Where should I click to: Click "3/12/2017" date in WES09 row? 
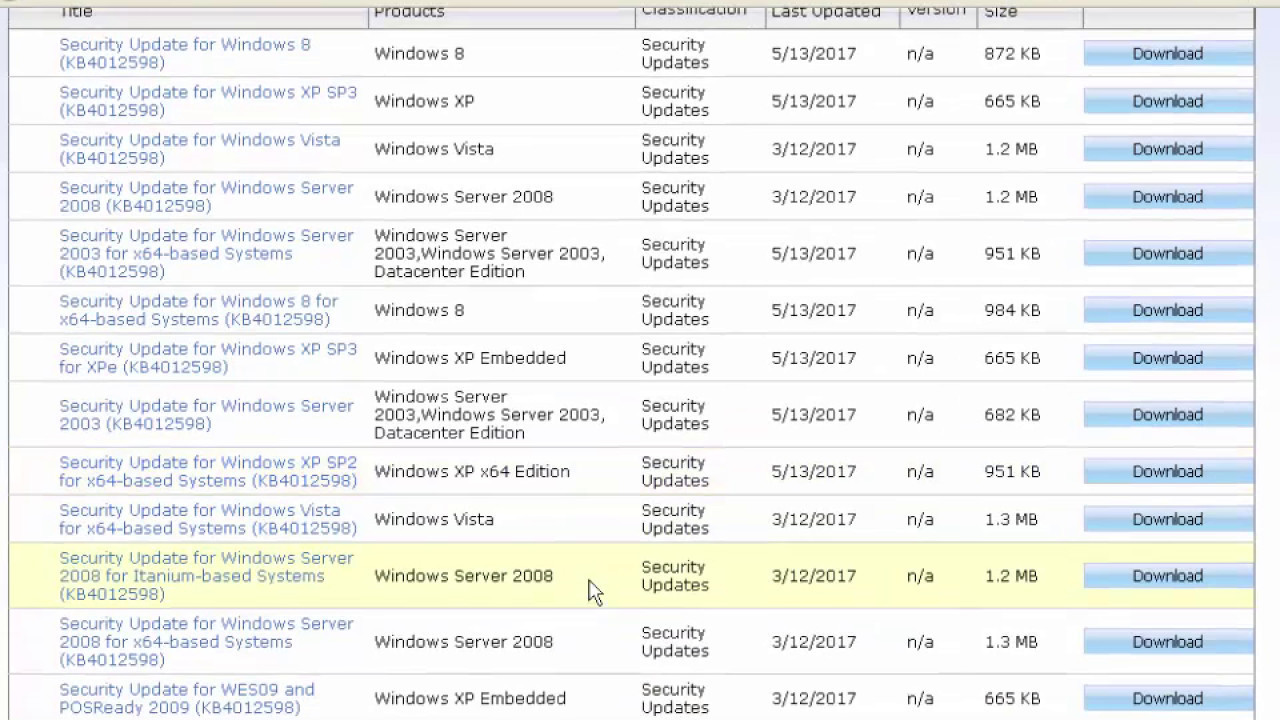(814, 699)
